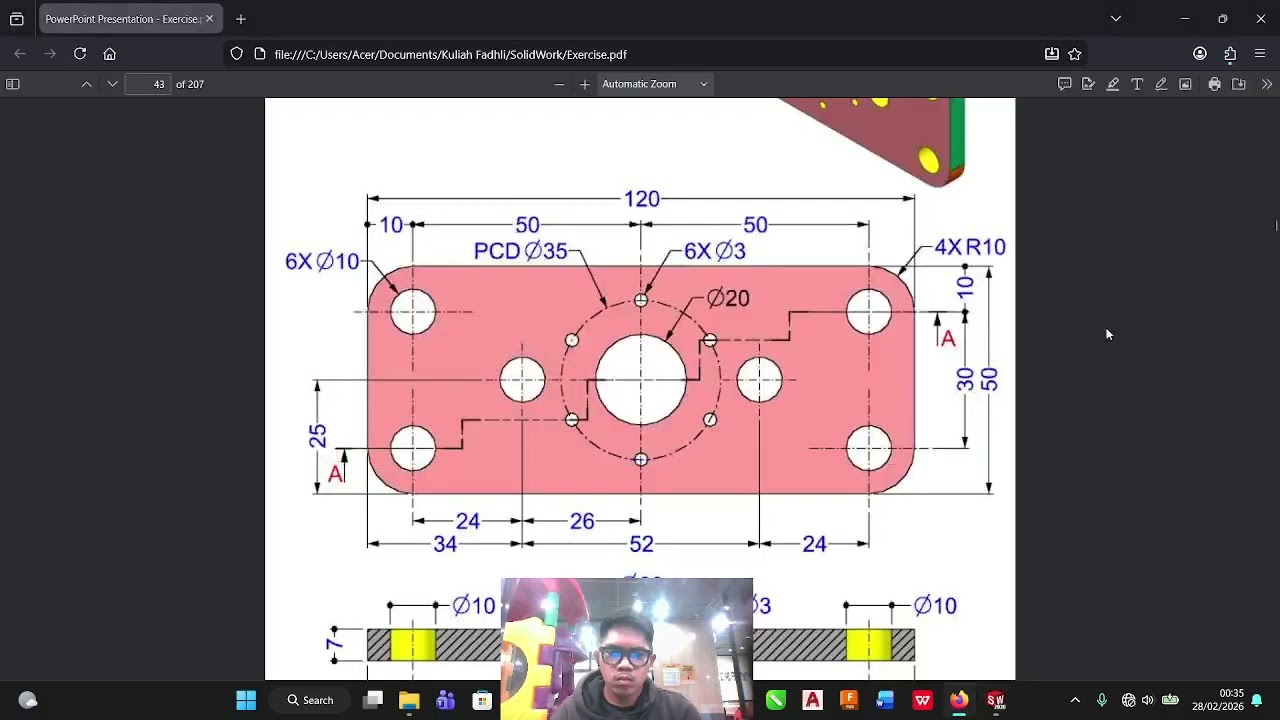This screenshot has width=1280, height=720.
Task: Click the taskbar Search box
Action: tap(310, 700)
